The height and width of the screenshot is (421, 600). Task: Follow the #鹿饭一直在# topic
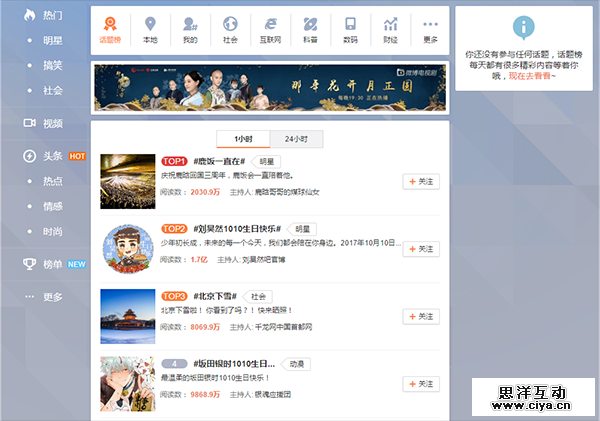point(421,181)
